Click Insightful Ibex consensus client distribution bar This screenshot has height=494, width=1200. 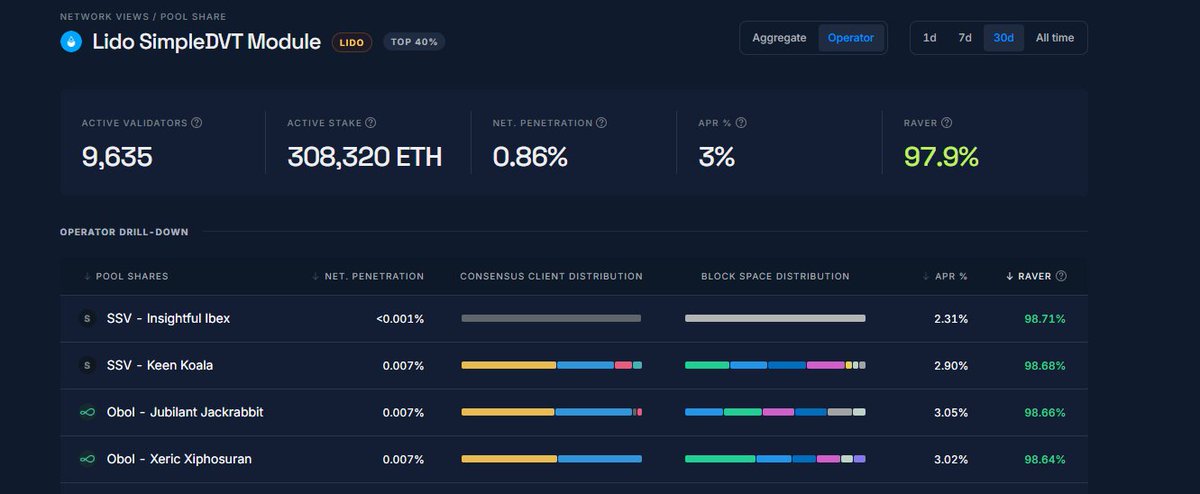pyautogui.click(x=551, y=319)
